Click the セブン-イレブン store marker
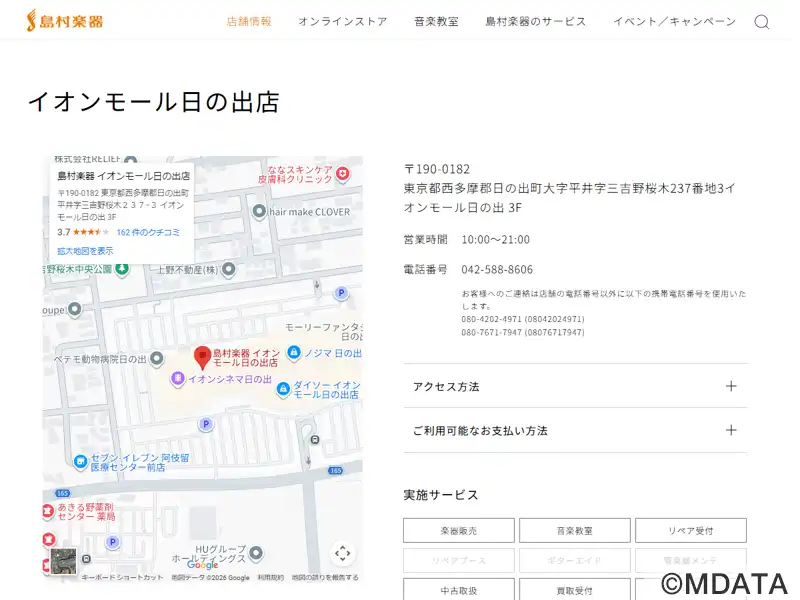 (80, 462)
